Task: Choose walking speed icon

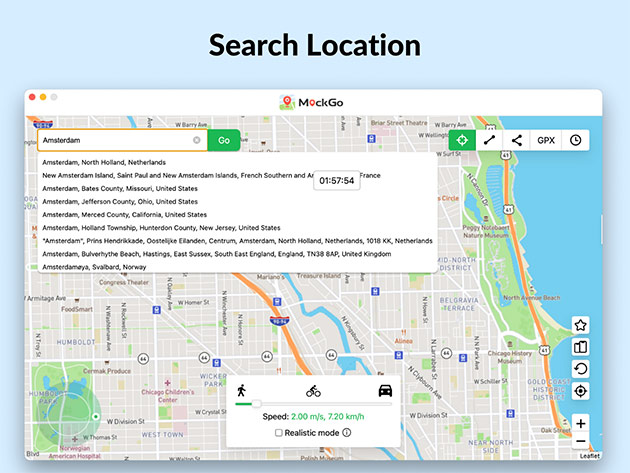Action: point(241,390)
